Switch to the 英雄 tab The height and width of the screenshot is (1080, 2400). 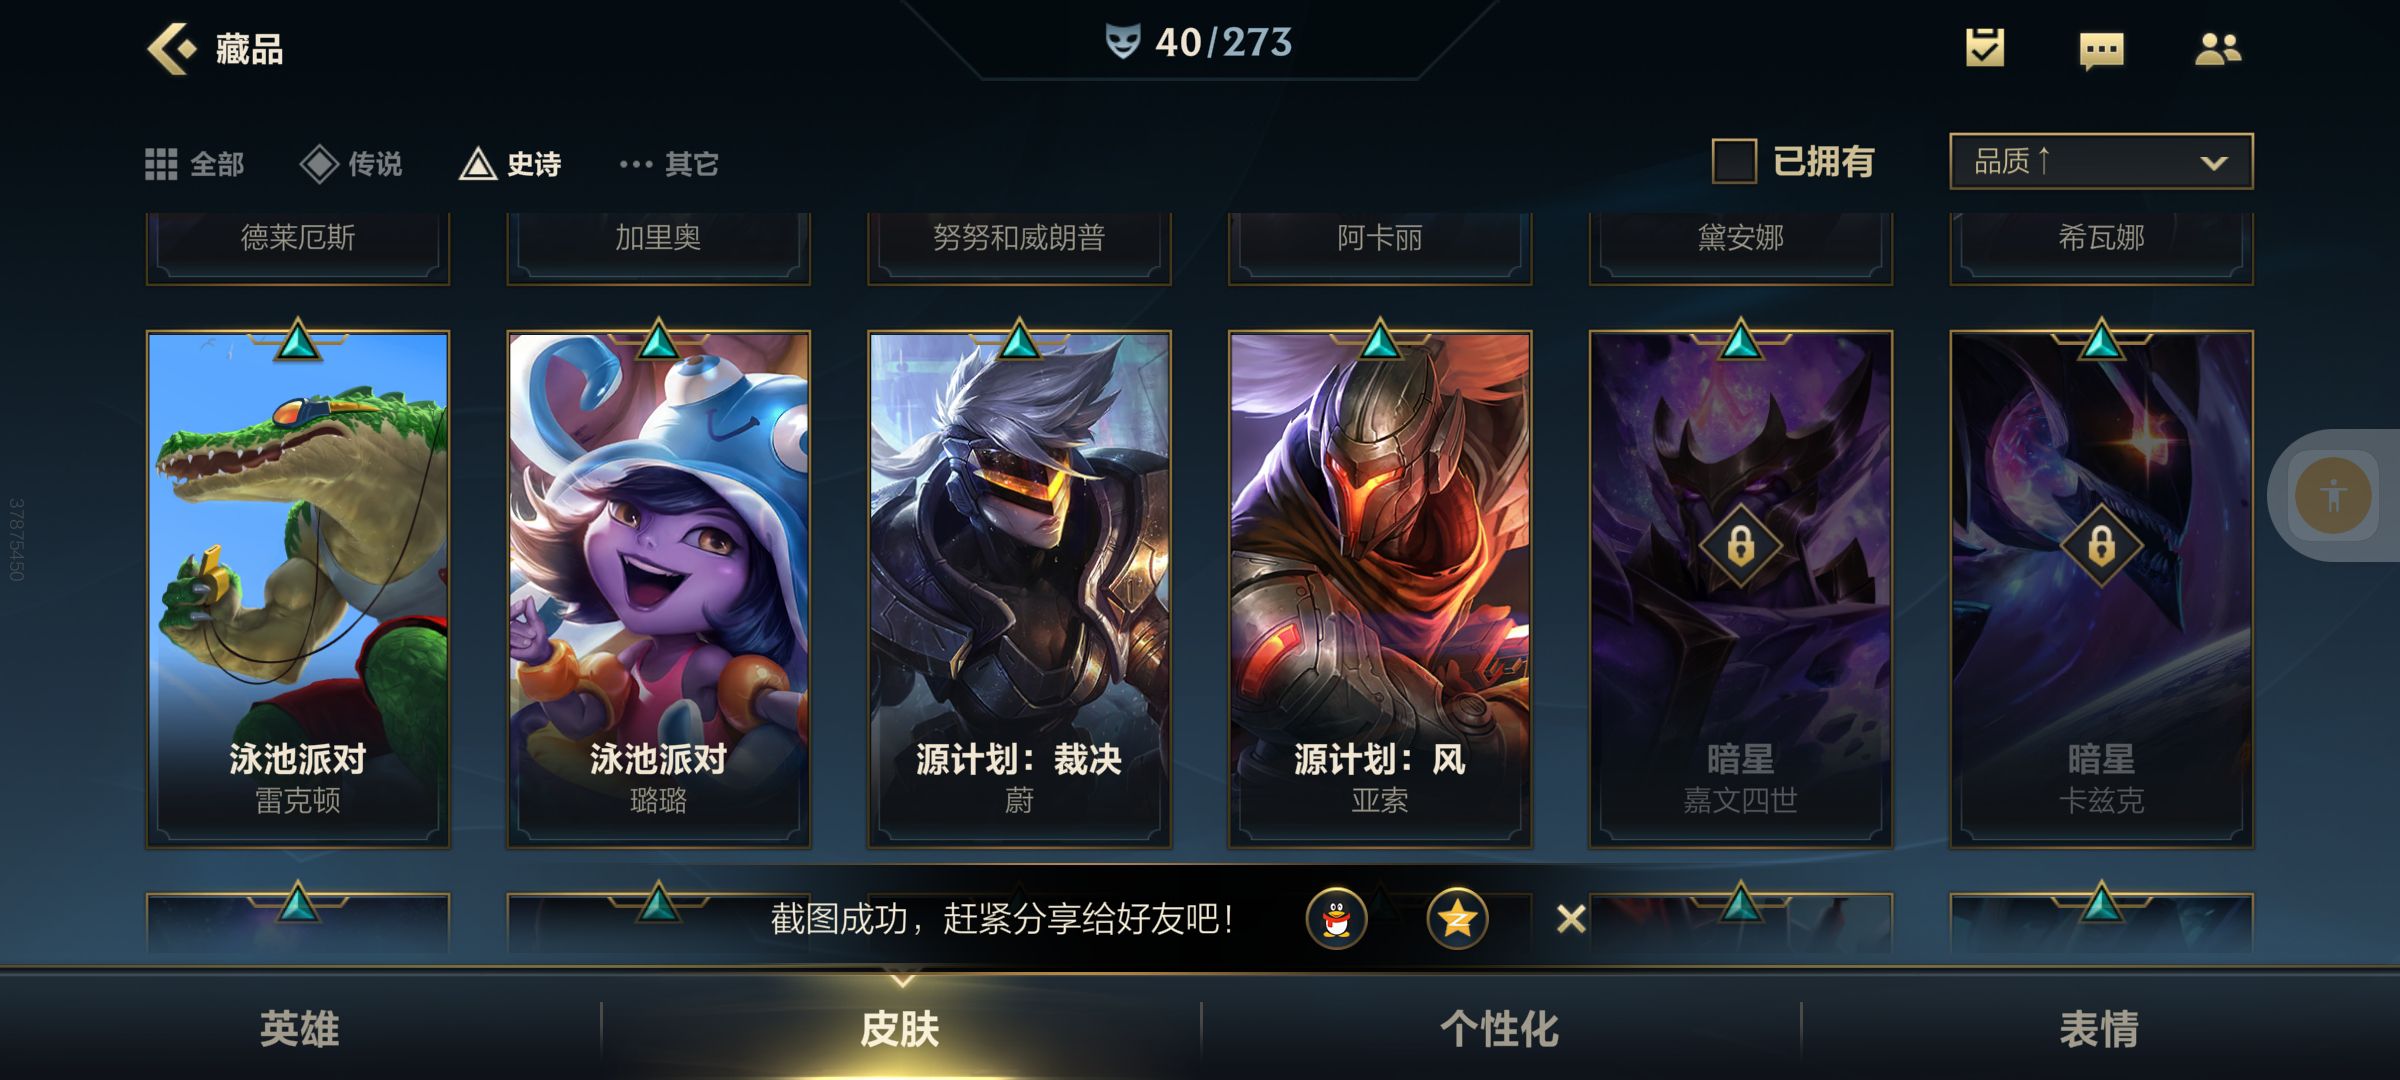coord(299,1028)
